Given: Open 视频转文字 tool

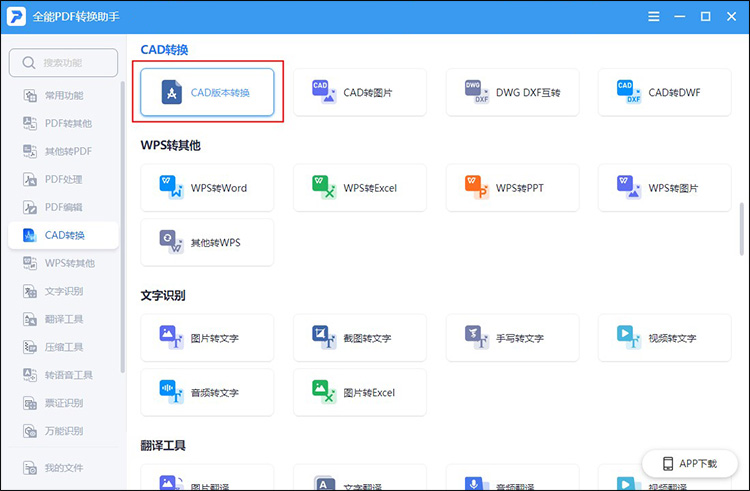Looking at the screenshot, I should pyautogui.click(x=665, y=338).
